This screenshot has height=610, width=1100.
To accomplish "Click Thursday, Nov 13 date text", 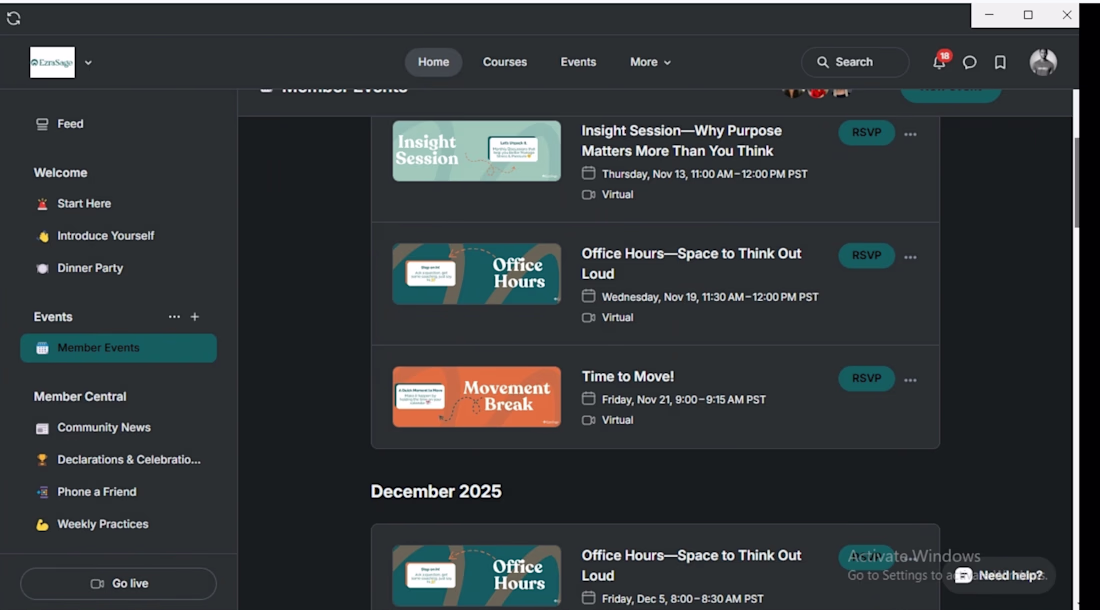I will click(x=704, y=174).
